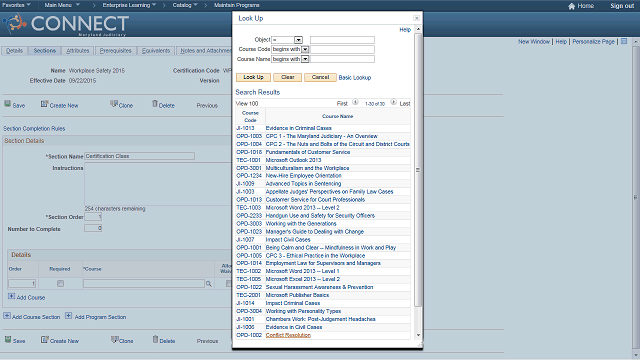The width and height of the screenshot is (640, 360).
Task: Click the bottom Create New icon
Action: (44, 340)
